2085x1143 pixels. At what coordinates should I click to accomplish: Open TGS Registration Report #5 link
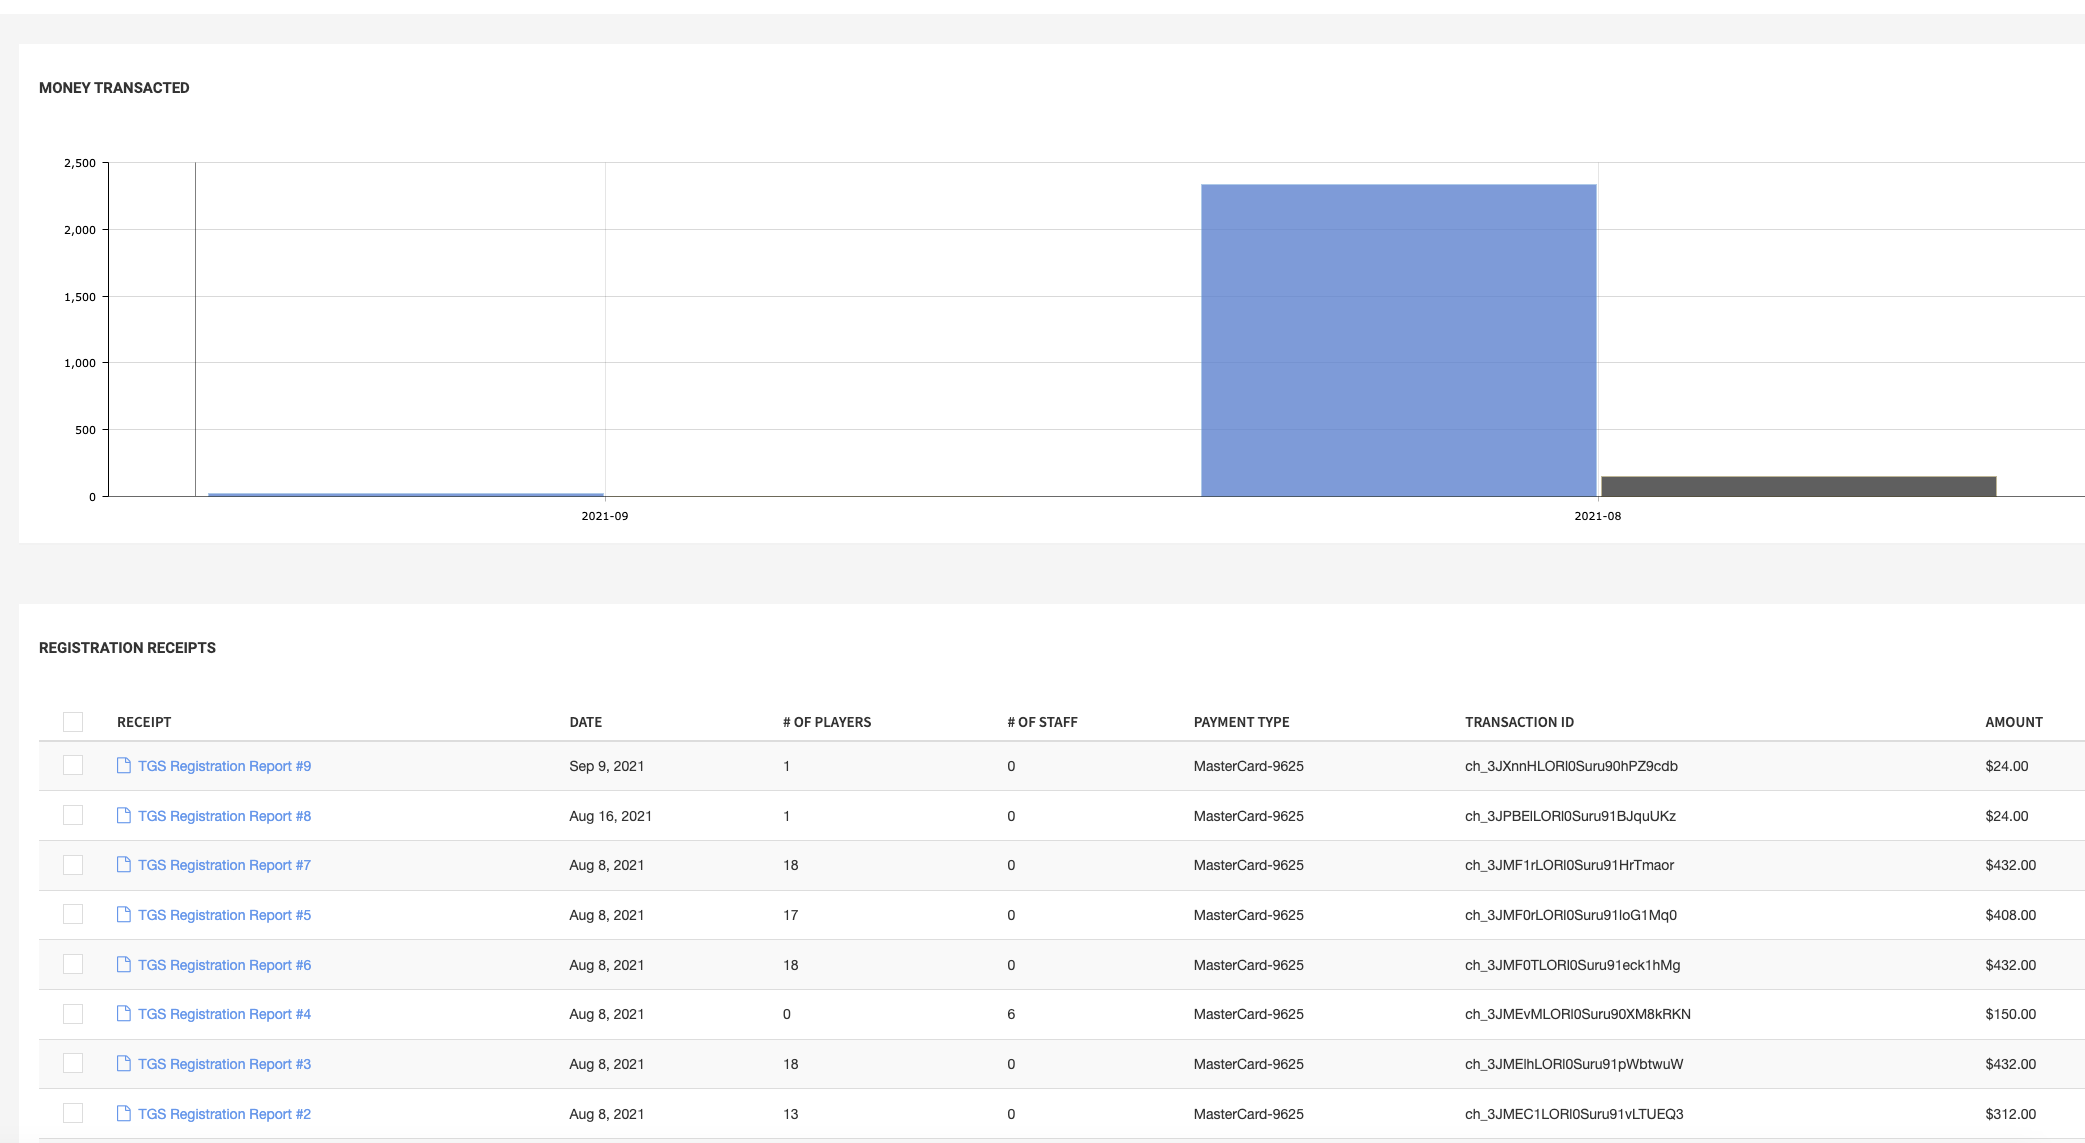pos(224,915)
